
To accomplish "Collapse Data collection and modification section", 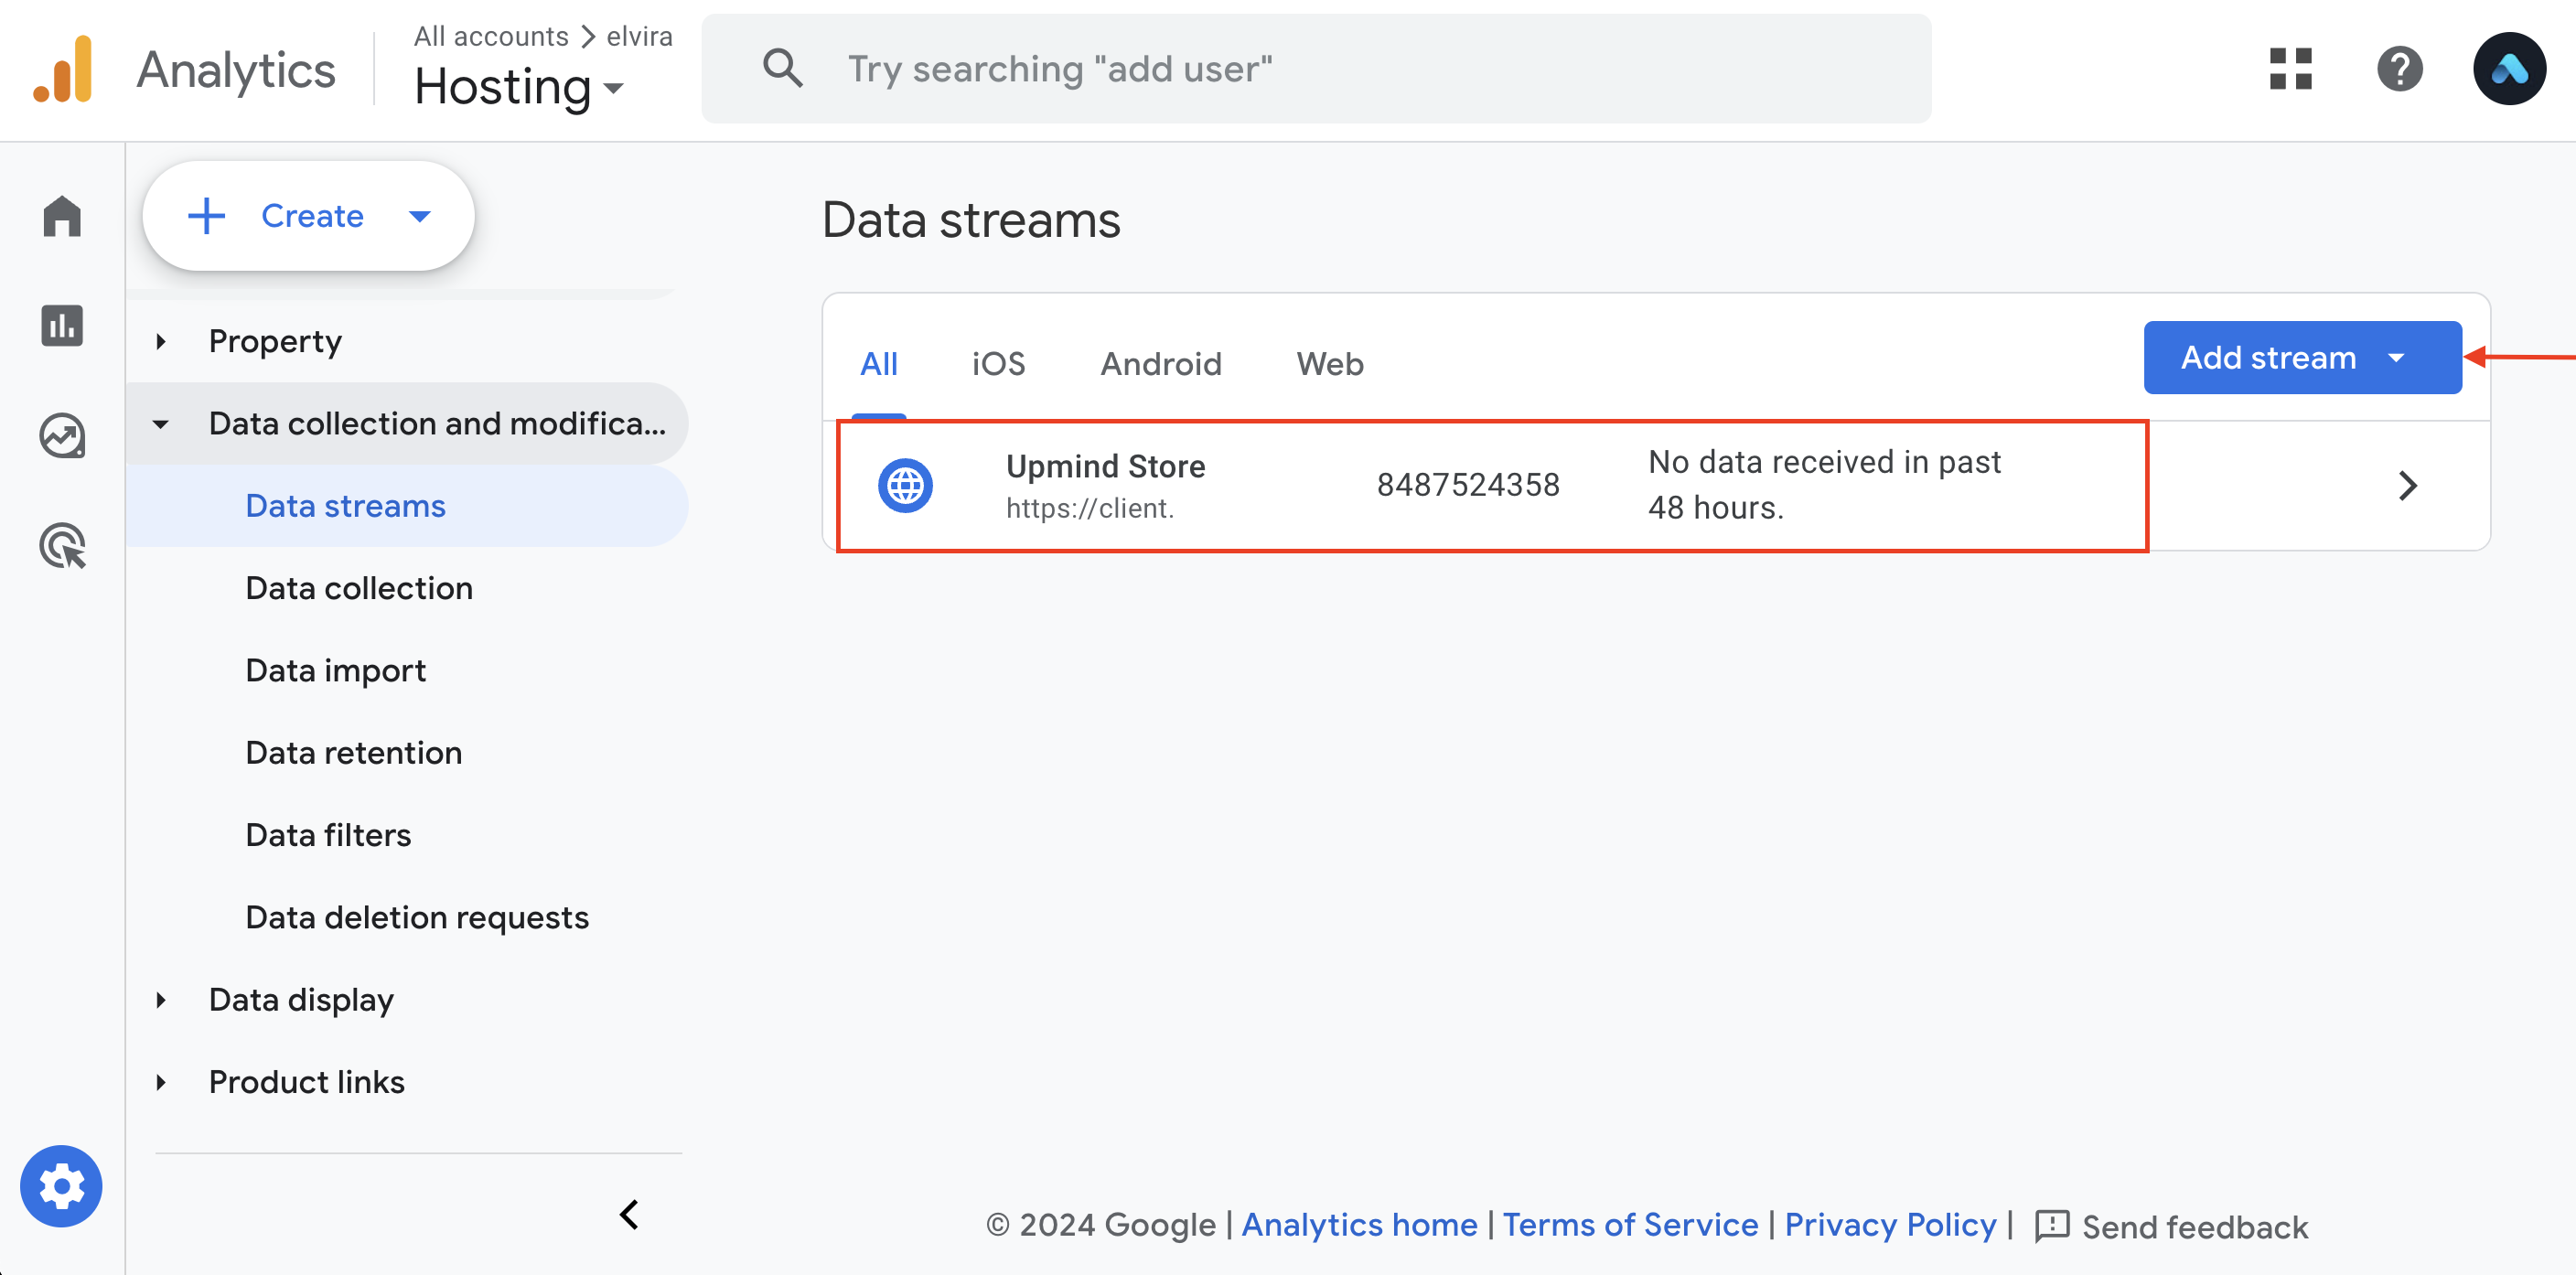I will pyautogui.click(x=161, y=424).
